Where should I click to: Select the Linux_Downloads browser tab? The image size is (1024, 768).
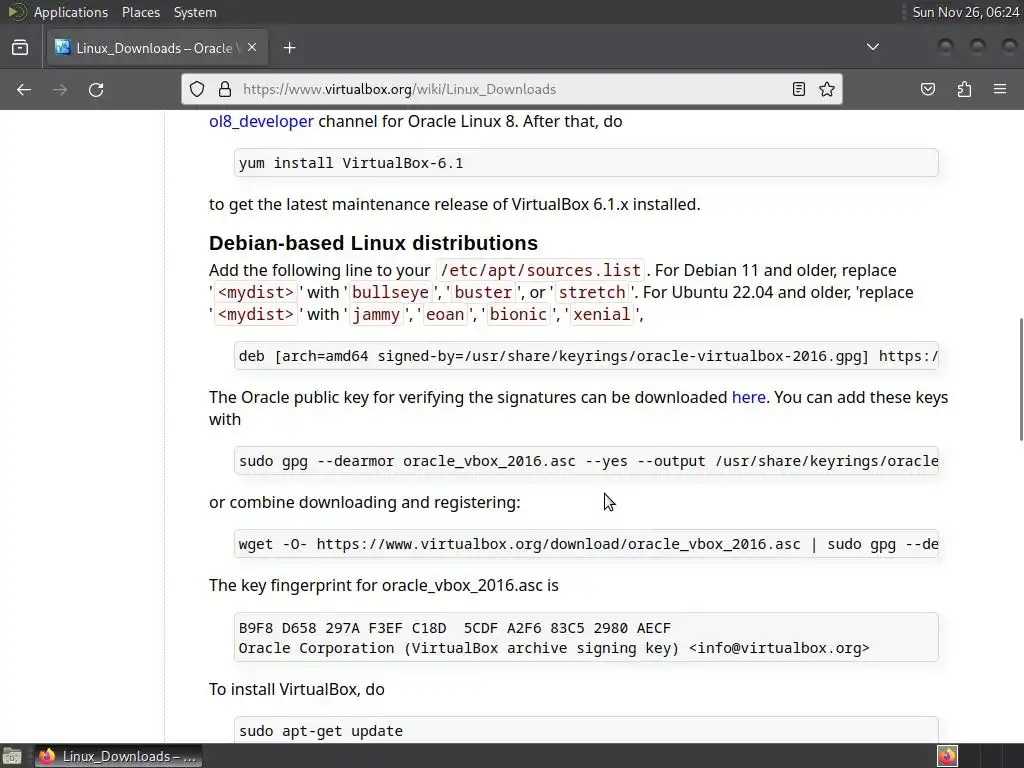click(157, 48)
